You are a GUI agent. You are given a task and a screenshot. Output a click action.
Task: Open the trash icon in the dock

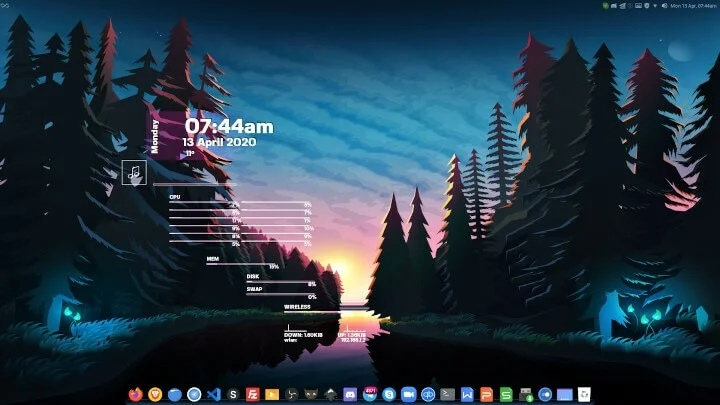584,394
